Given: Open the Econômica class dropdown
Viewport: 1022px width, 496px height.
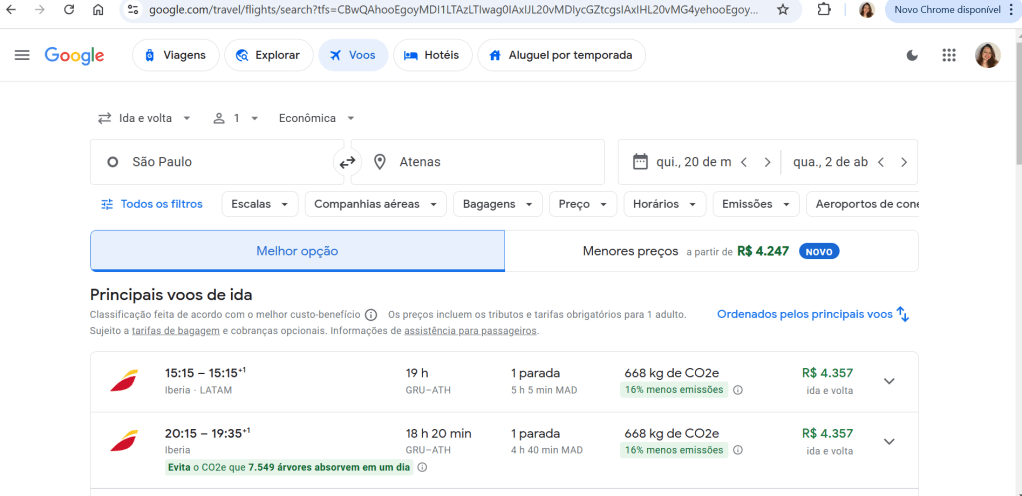Looking at the screenshot, I should [x=316, y=118].
